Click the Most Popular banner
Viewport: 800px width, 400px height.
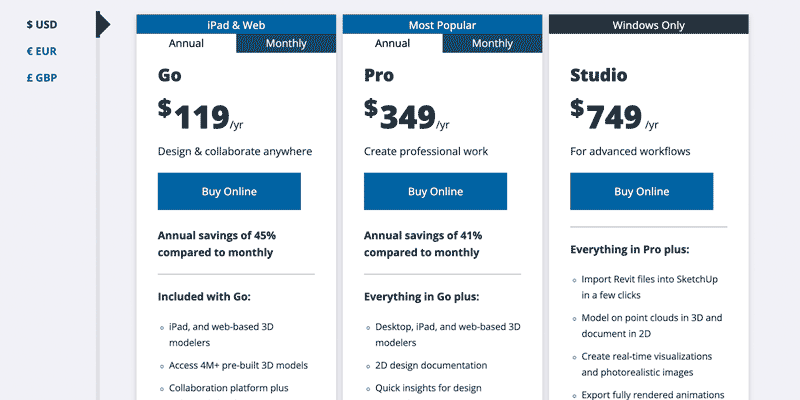pyautogui.click(x=442, y=24)
